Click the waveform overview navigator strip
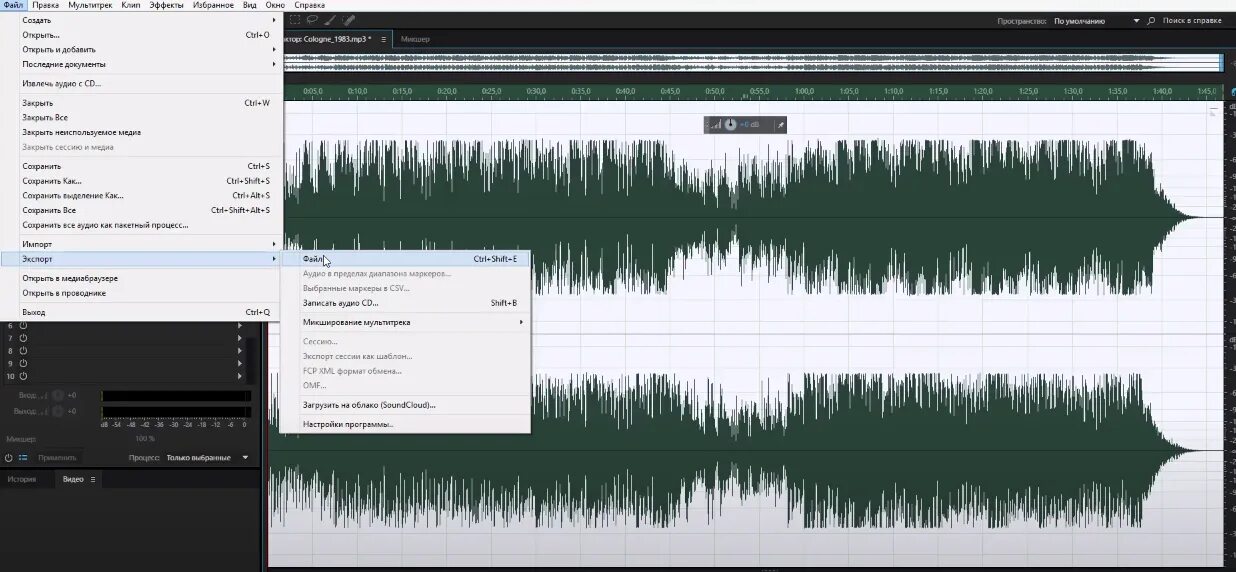Screen dimensions: 1236x572 point(752,62)
